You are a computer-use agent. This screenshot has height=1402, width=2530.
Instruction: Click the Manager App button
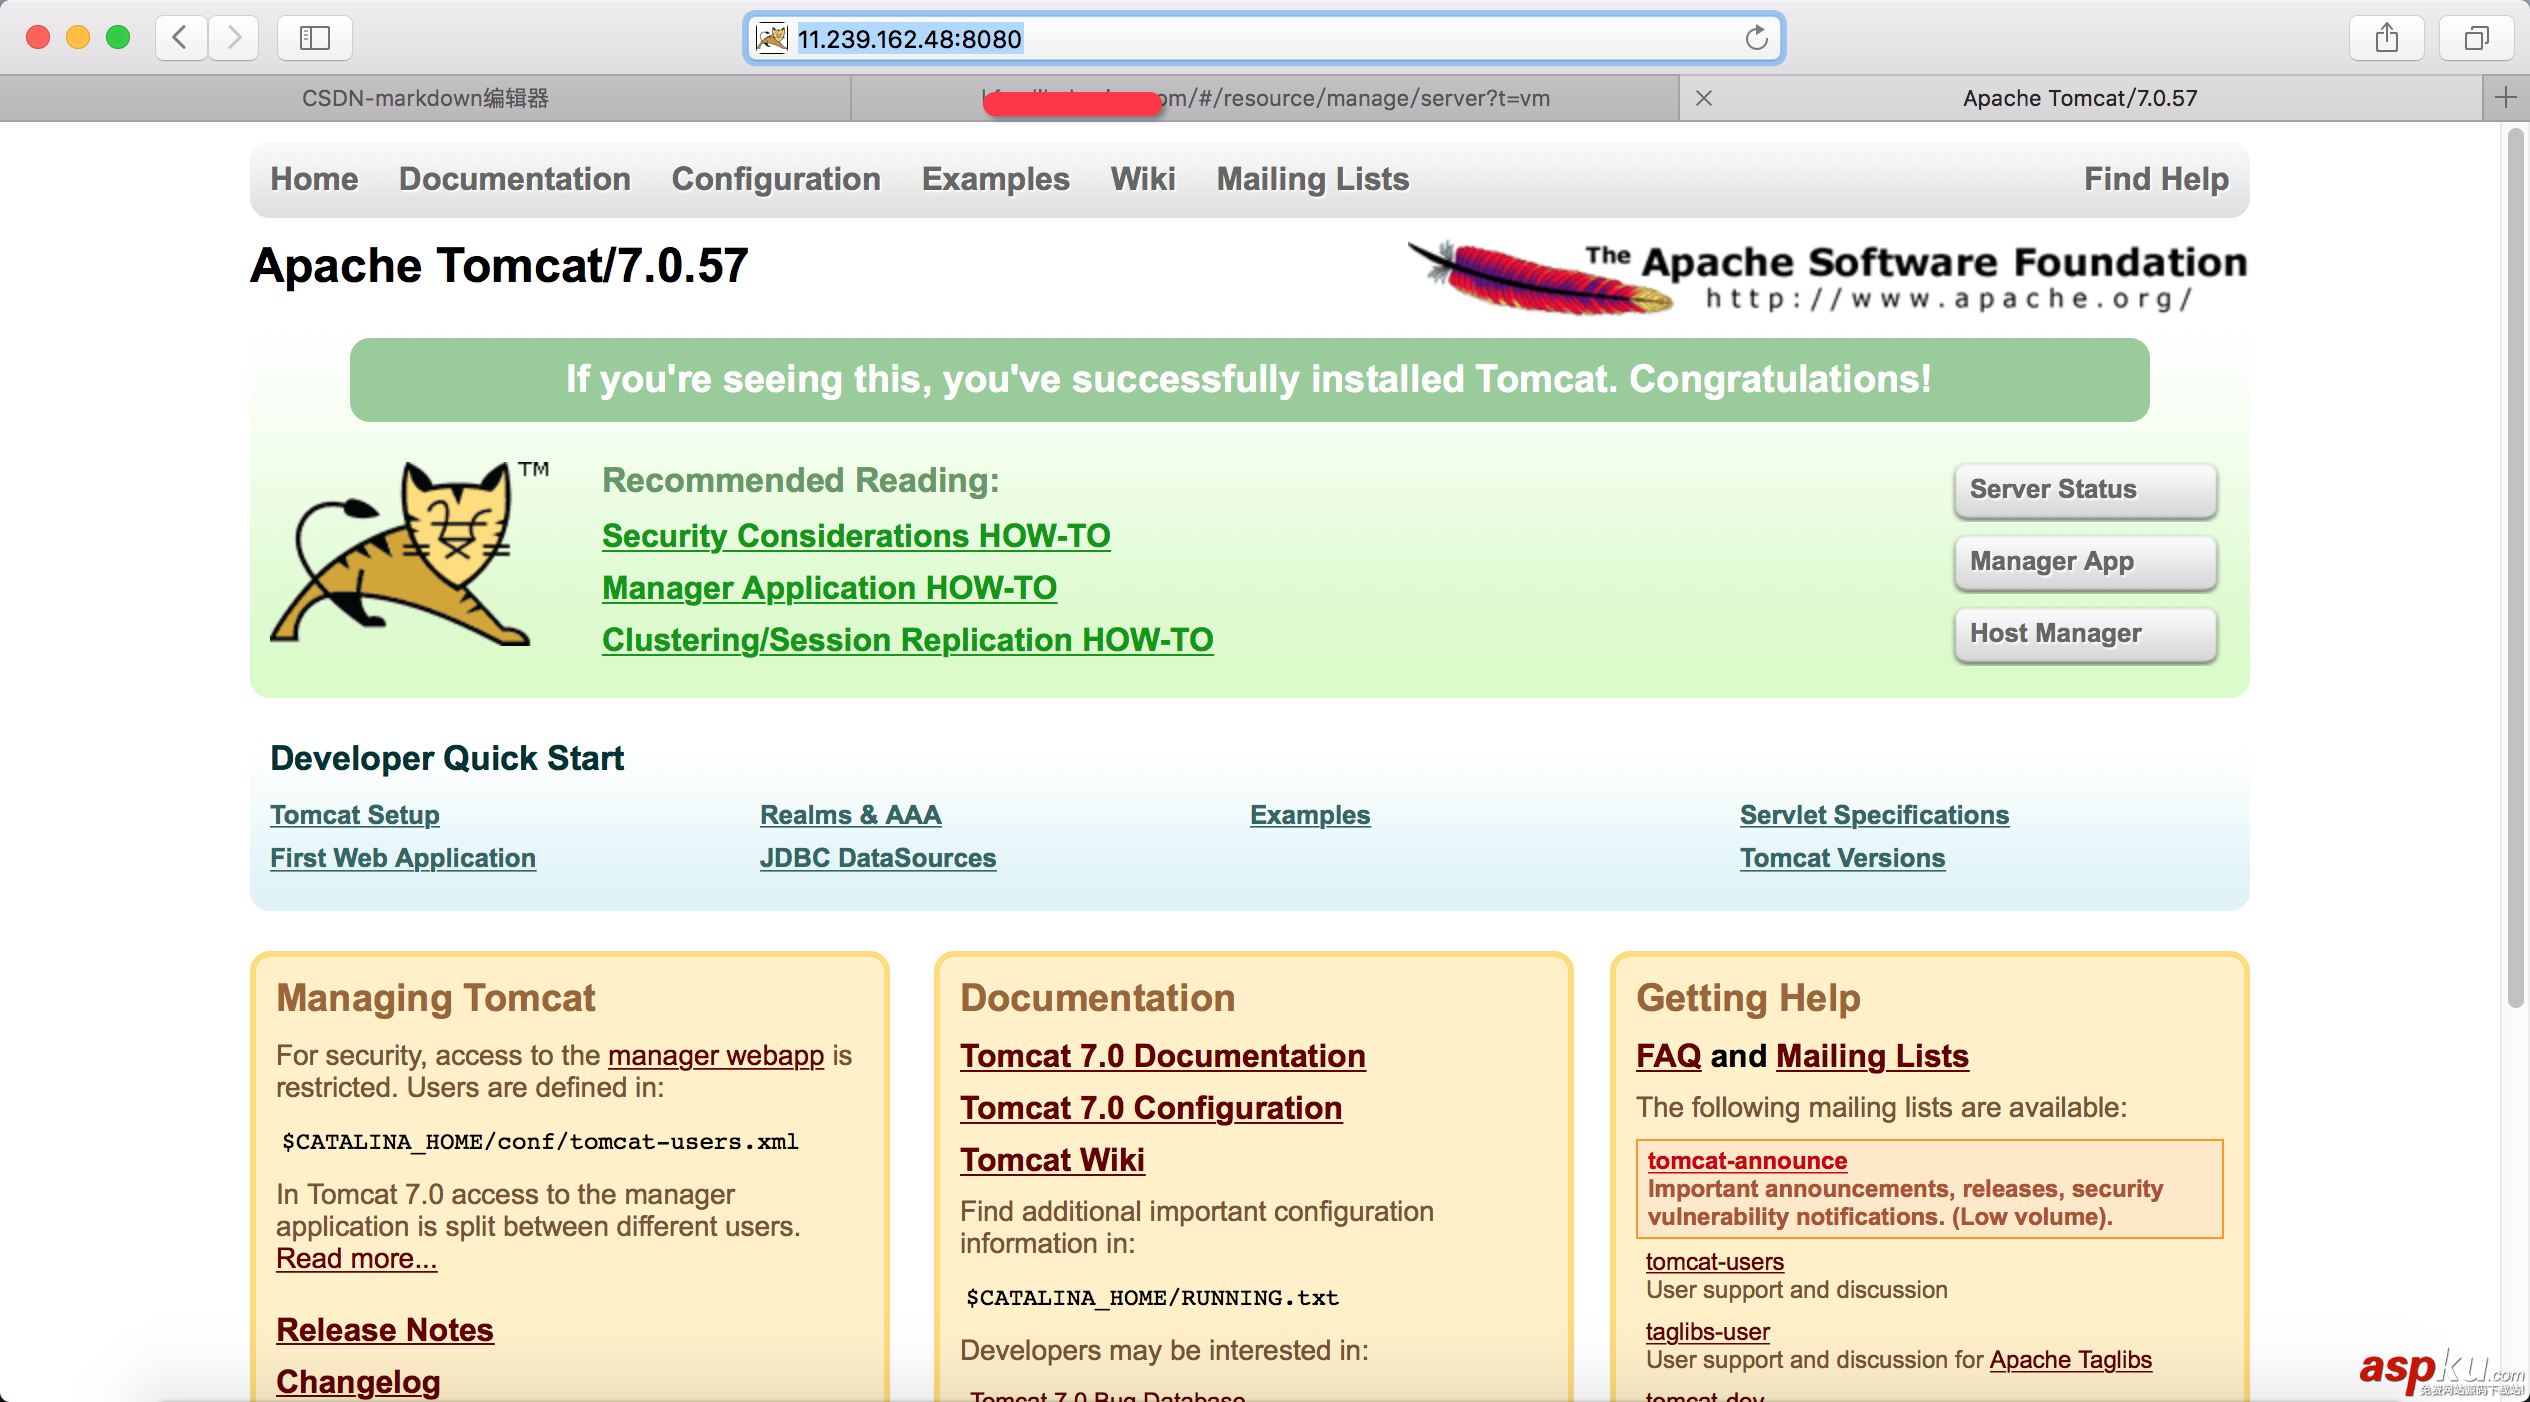click(2086, 562)
